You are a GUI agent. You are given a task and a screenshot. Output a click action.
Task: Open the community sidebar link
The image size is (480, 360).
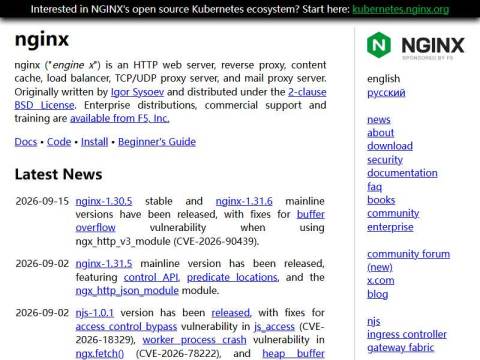393,213
